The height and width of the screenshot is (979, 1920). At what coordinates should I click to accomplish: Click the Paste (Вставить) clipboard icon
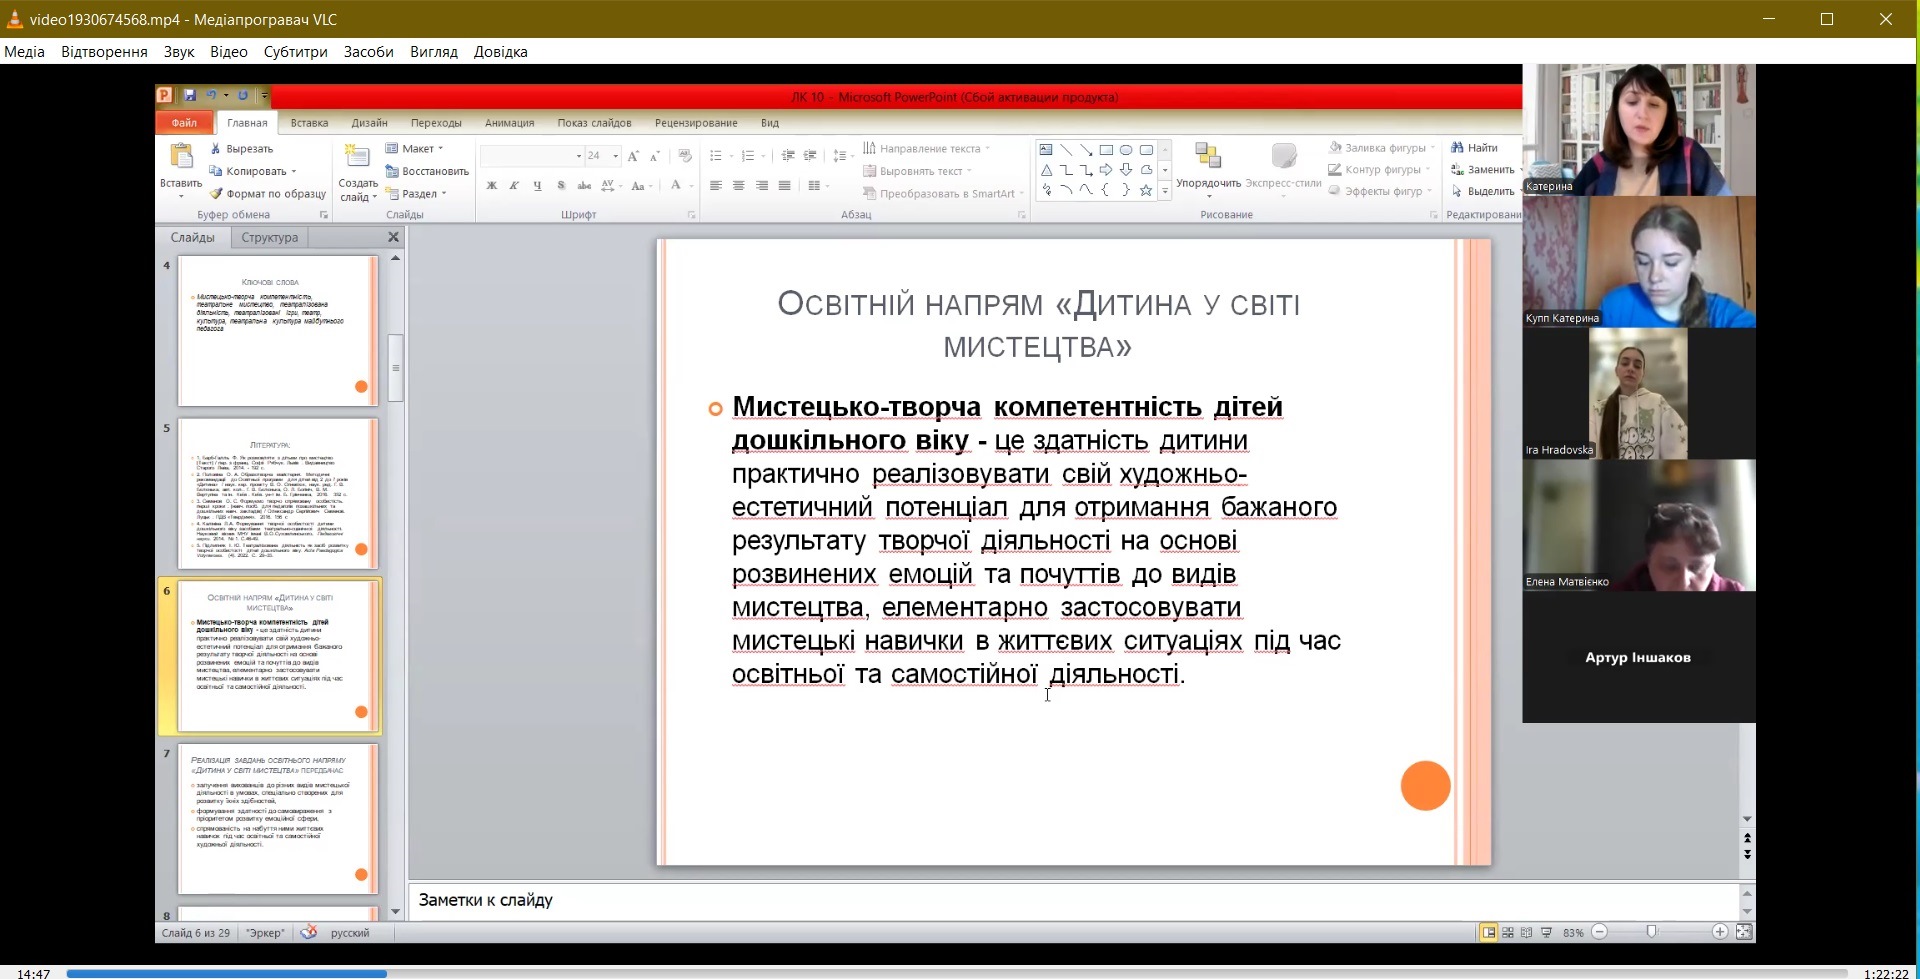tap(181, 157)
